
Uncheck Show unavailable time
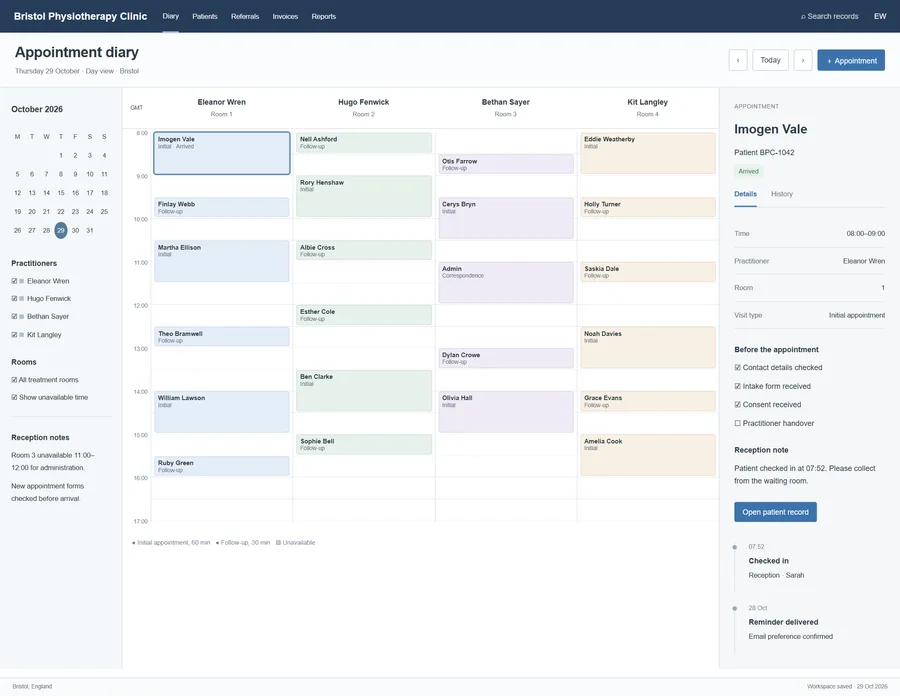pos(14,397)
